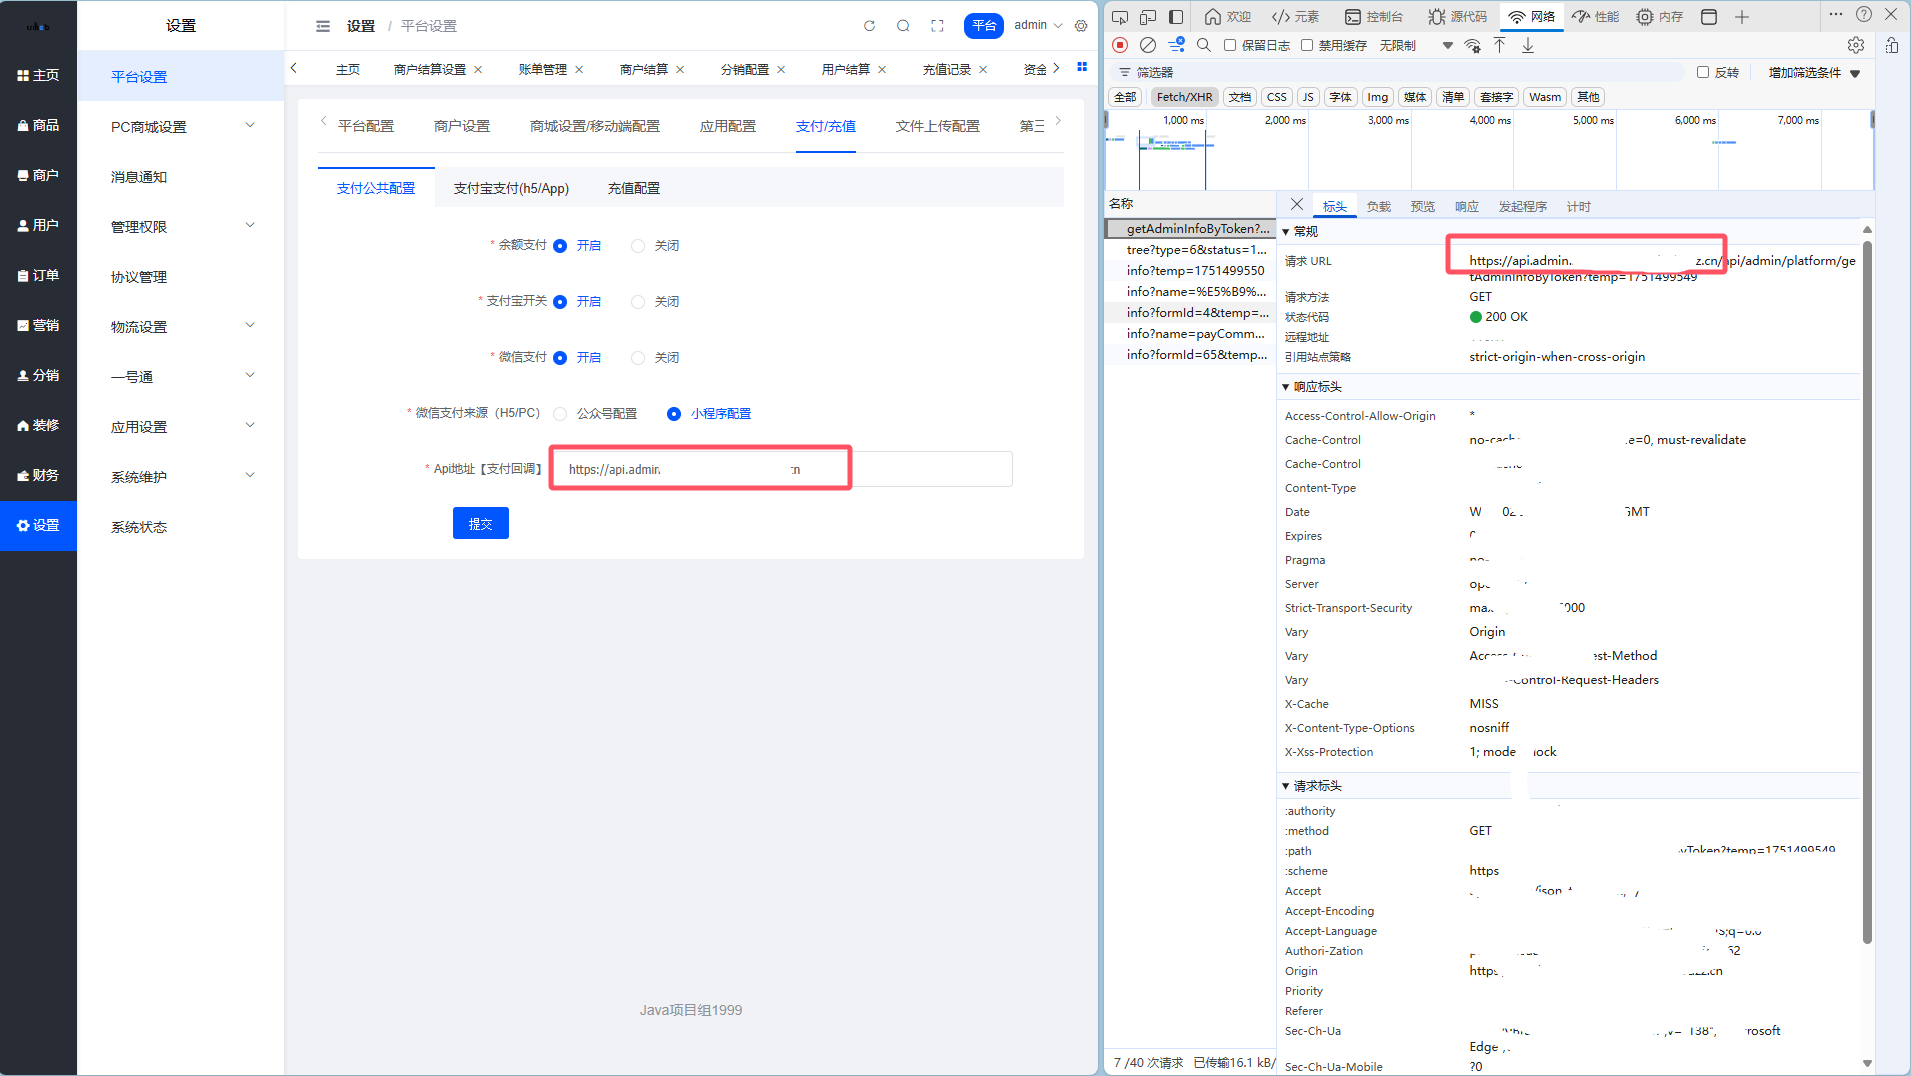Expand the PC商城设置 menu

(x=180, y=127)
